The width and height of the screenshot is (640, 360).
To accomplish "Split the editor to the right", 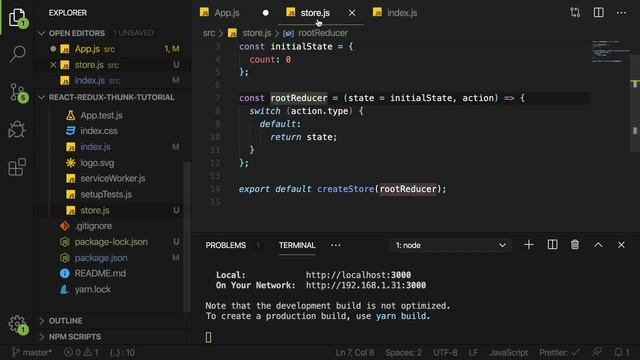I will pos(598,13).
